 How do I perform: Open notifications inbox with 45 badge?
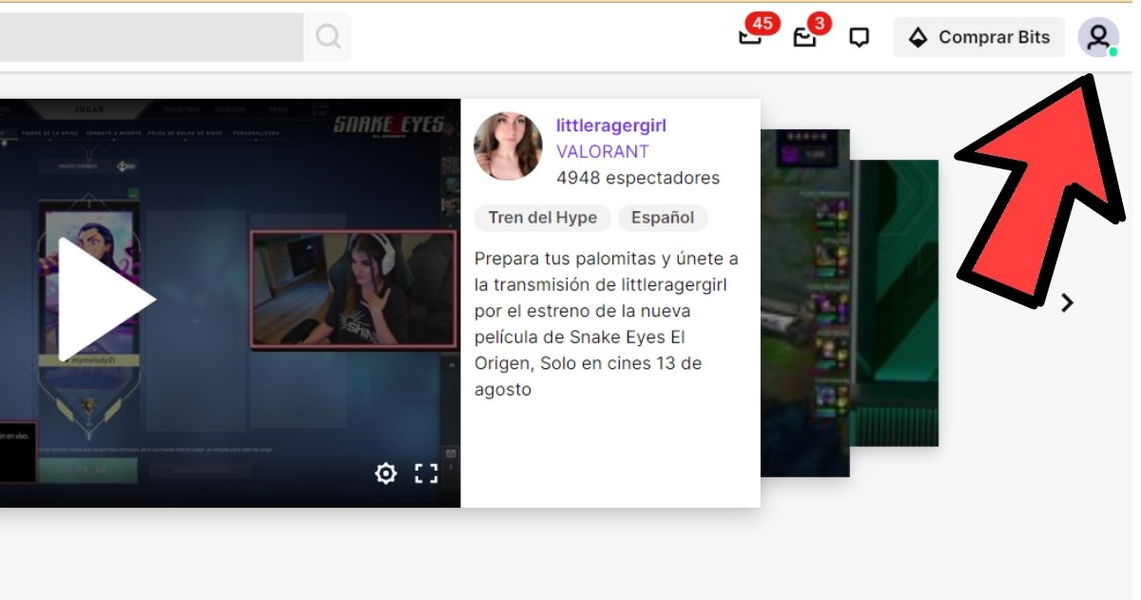(750, 36)
